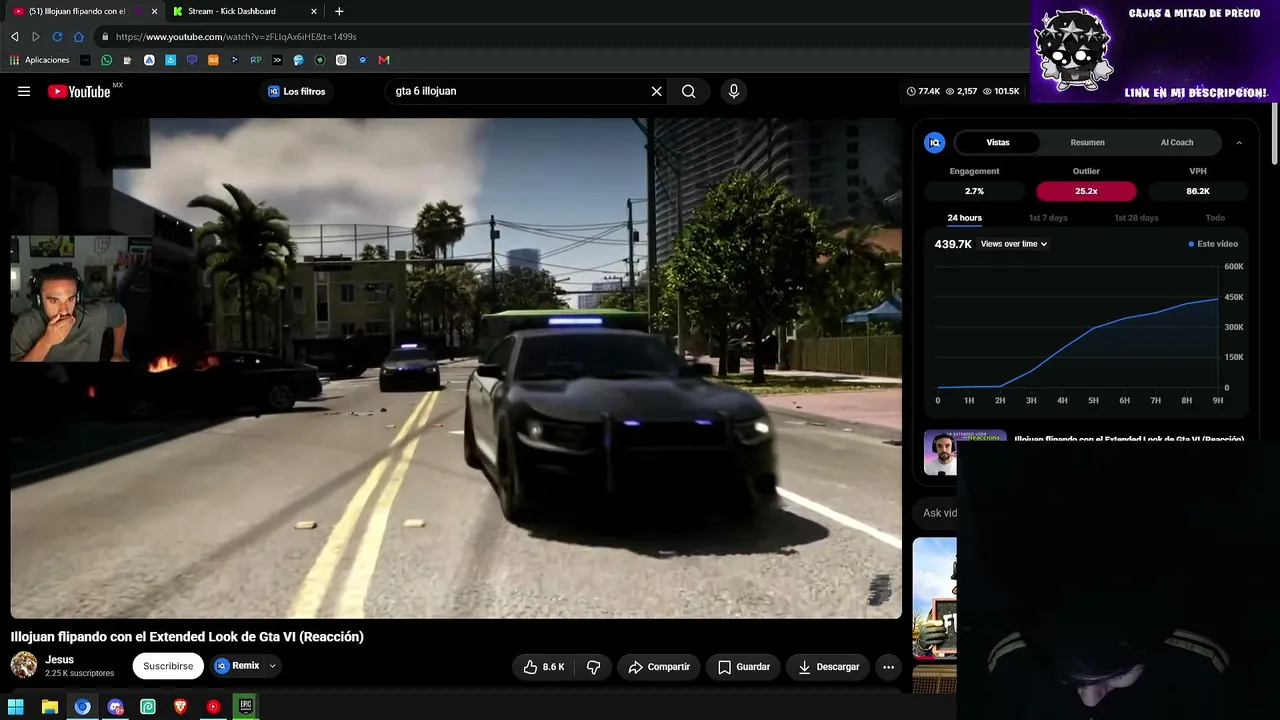Open Discord from the taskbar
The height and width of the screenshot is (720, 1280).
115,707
